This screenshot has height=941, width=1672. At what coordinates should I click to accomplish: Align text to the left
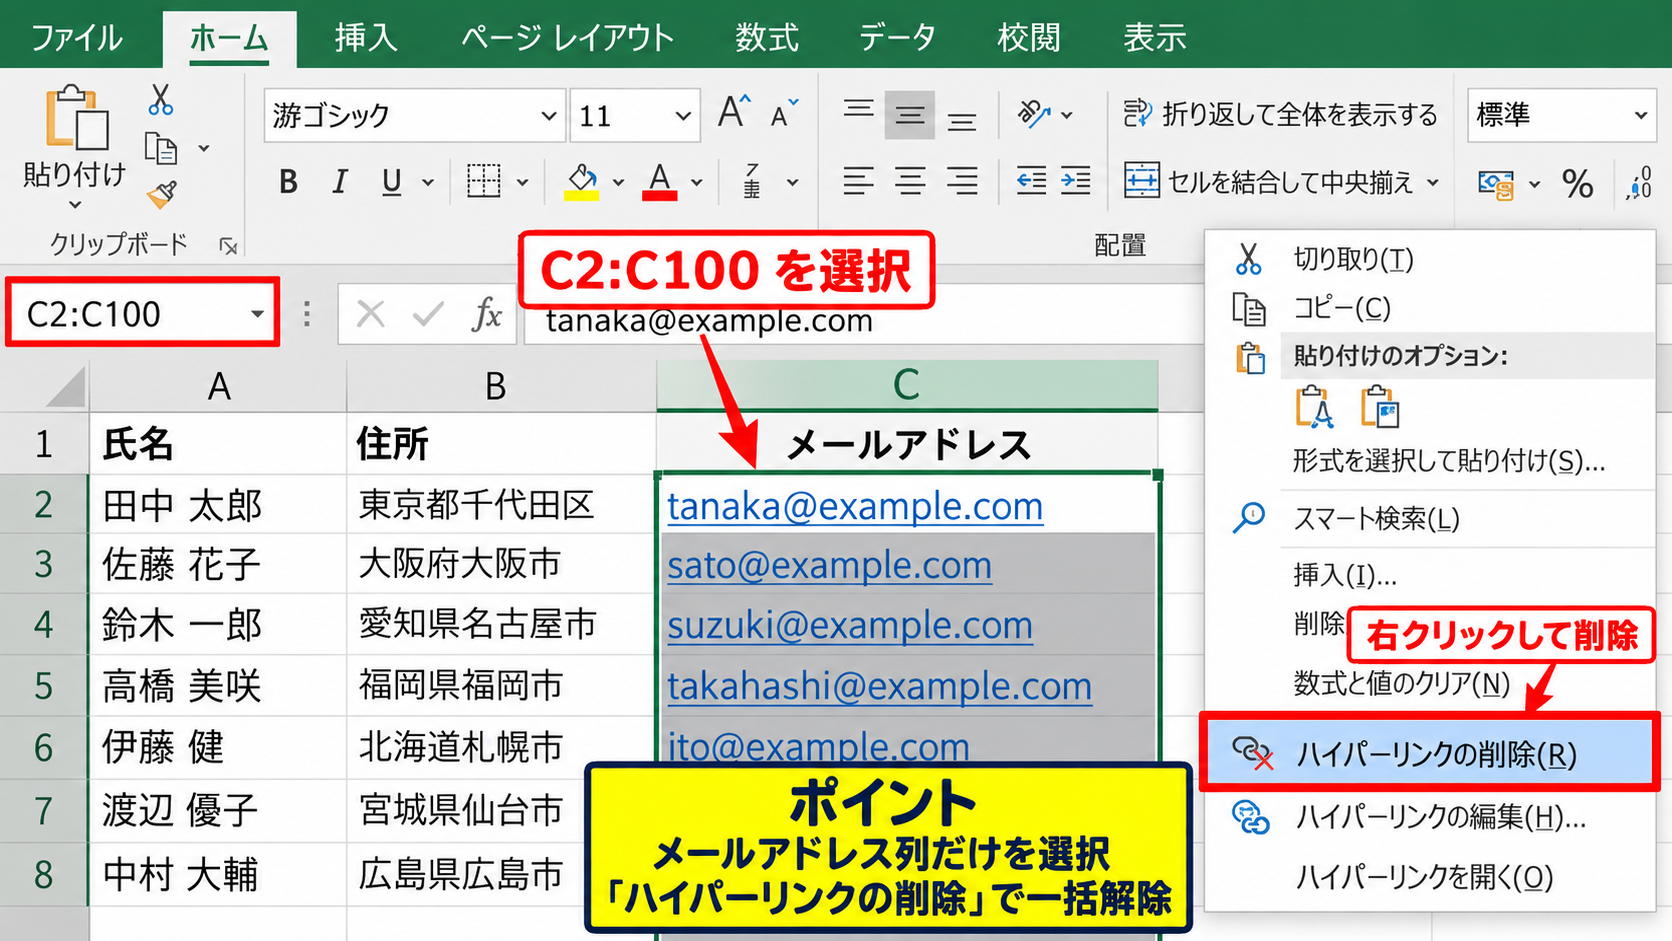(858, 181)
